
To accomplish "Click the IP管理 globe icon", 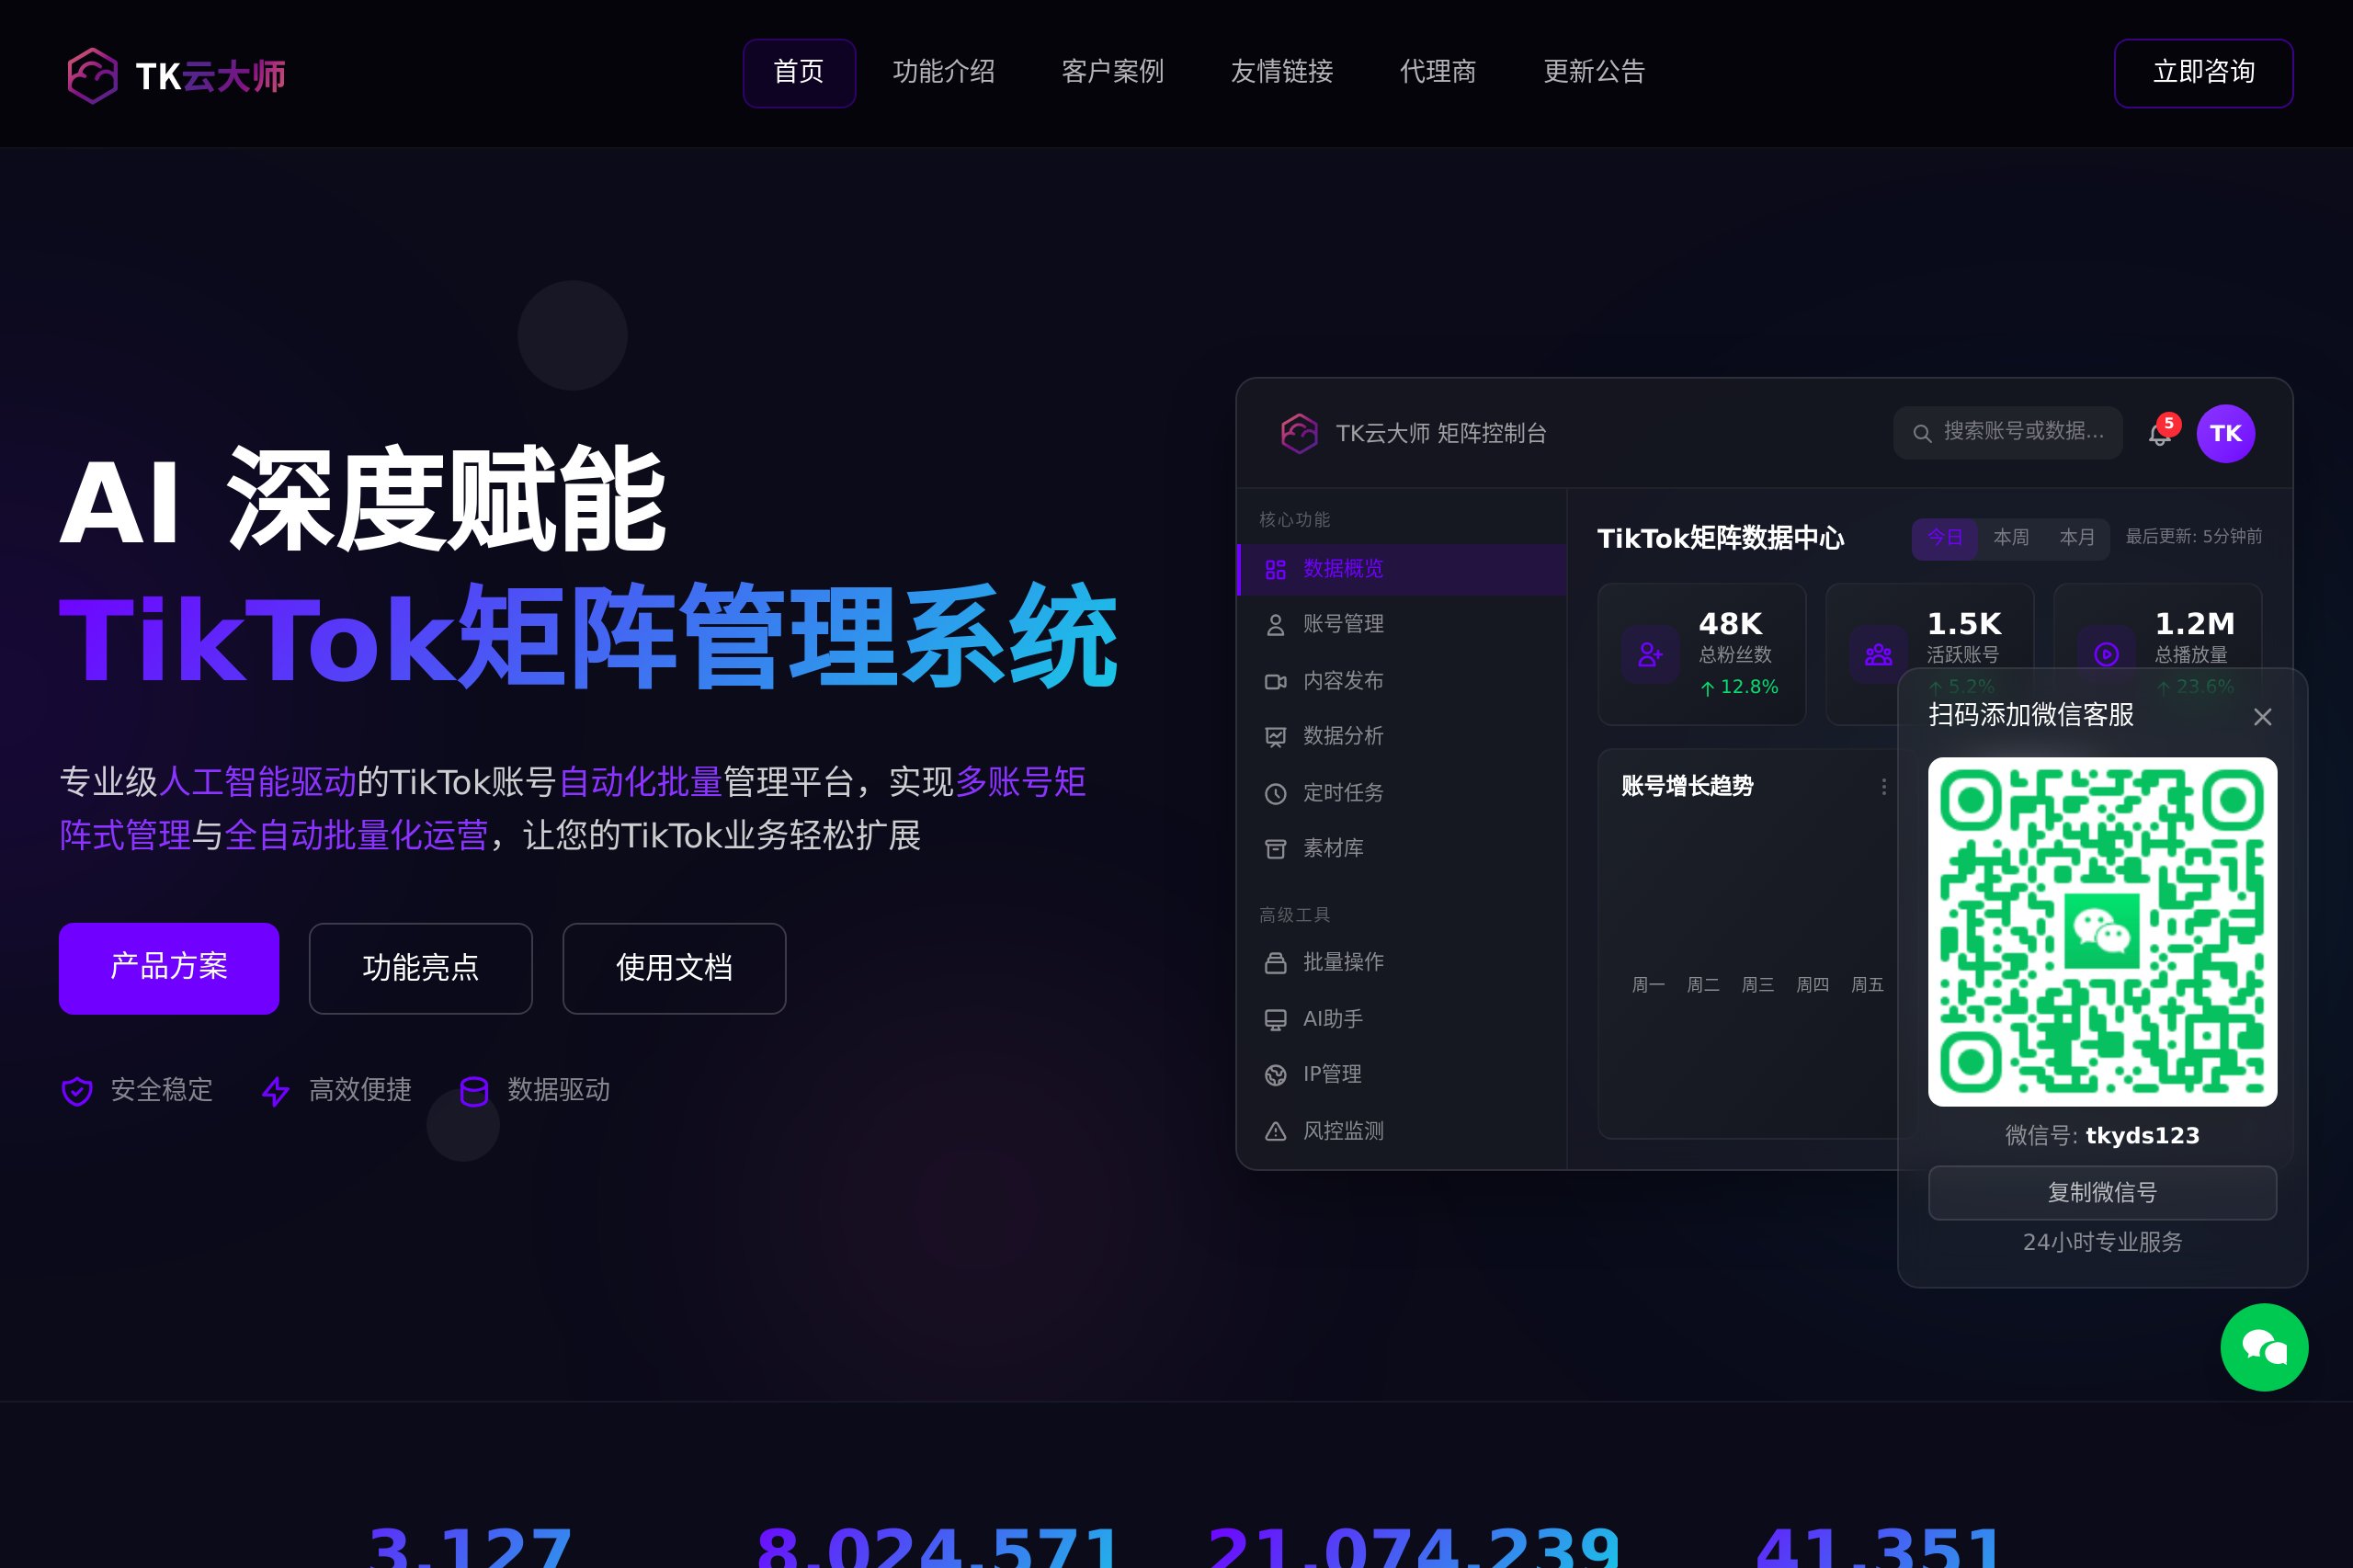I will 1275,1075.
